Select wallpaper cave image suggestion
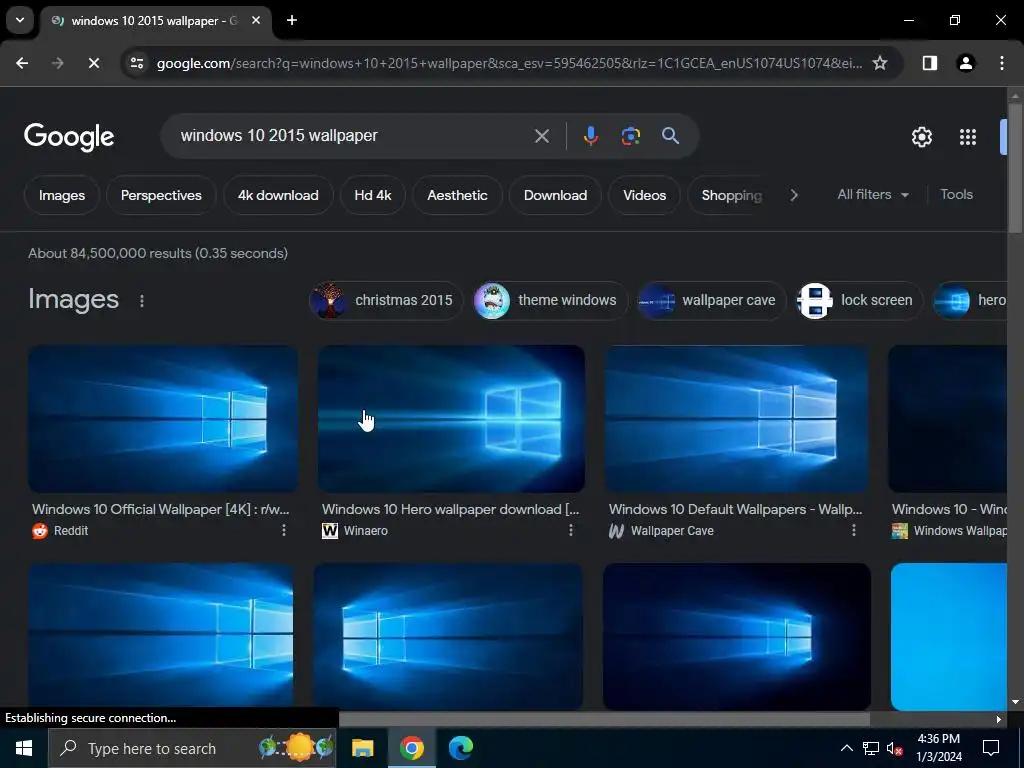The height and width of the screenshot is (768, 1024). [x=711, y=300]
